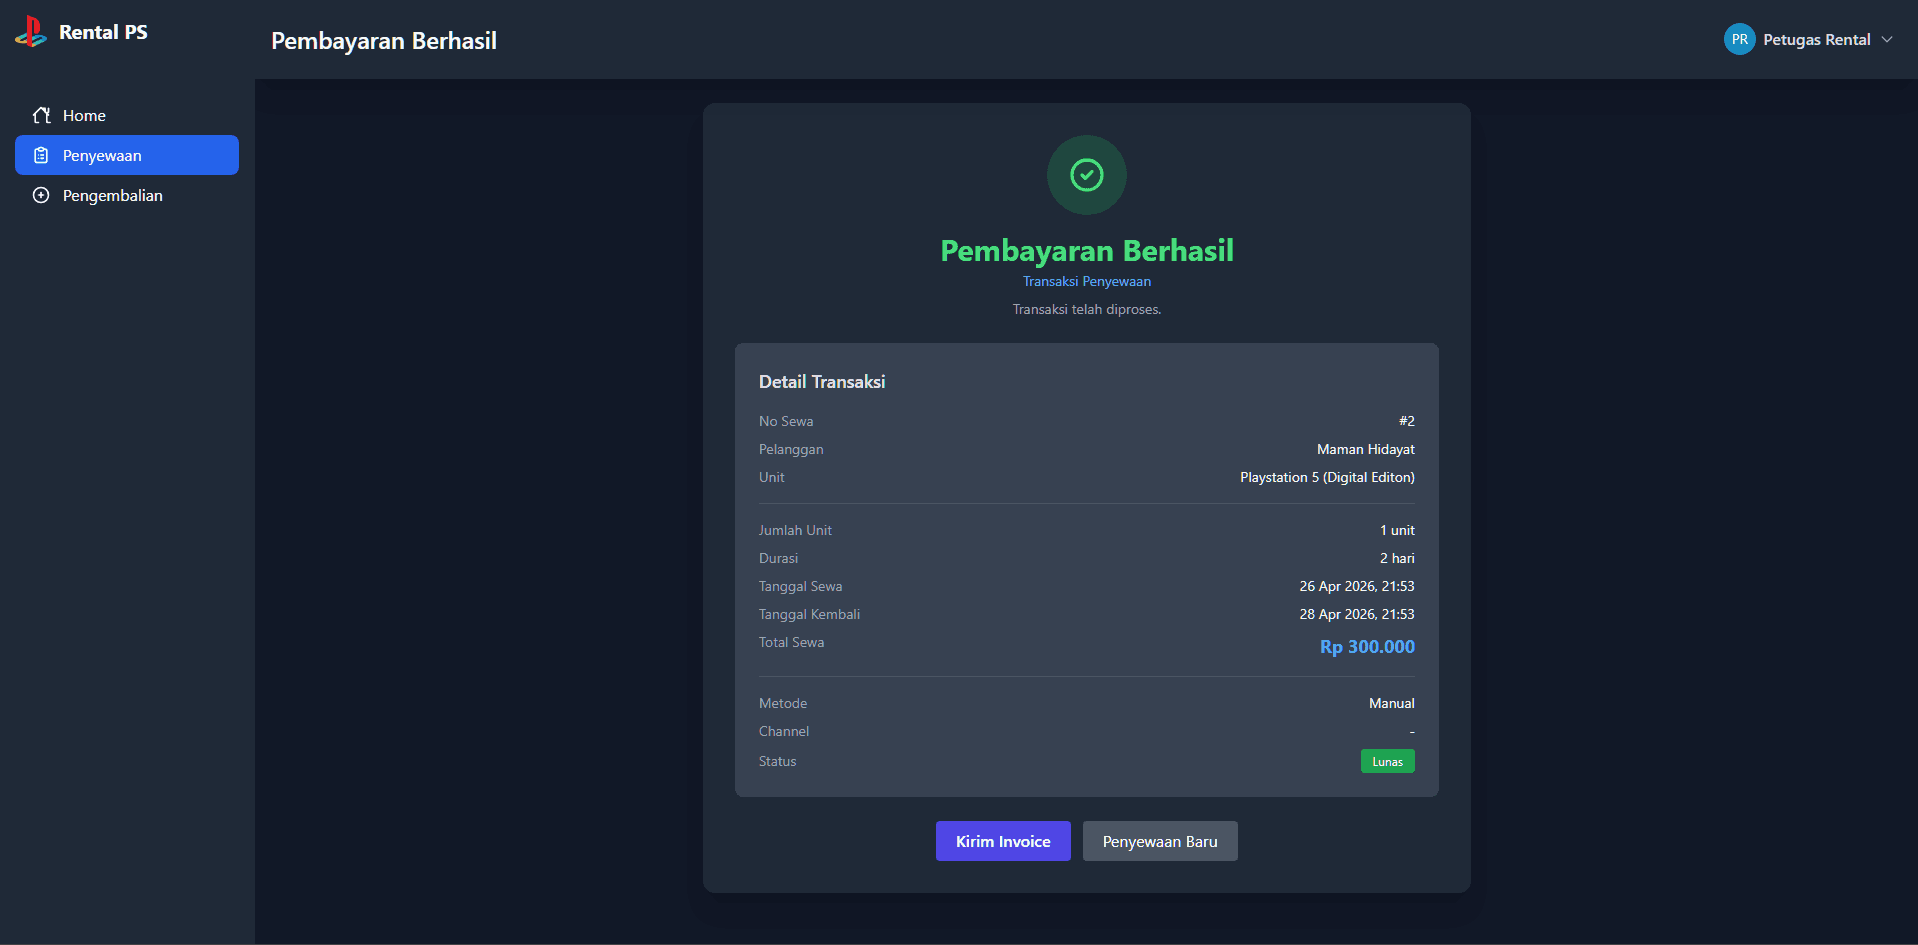
Task: Click the 28 Apr 2026, 21:53 date
Action: tap(1357, 614)
